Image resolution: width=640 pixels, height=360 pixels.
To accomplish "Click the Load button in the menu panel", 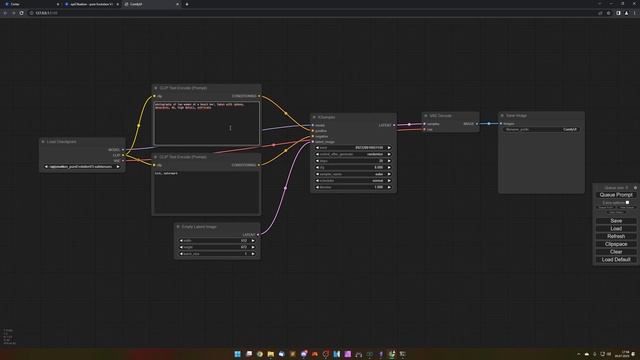I will [616, 229].
